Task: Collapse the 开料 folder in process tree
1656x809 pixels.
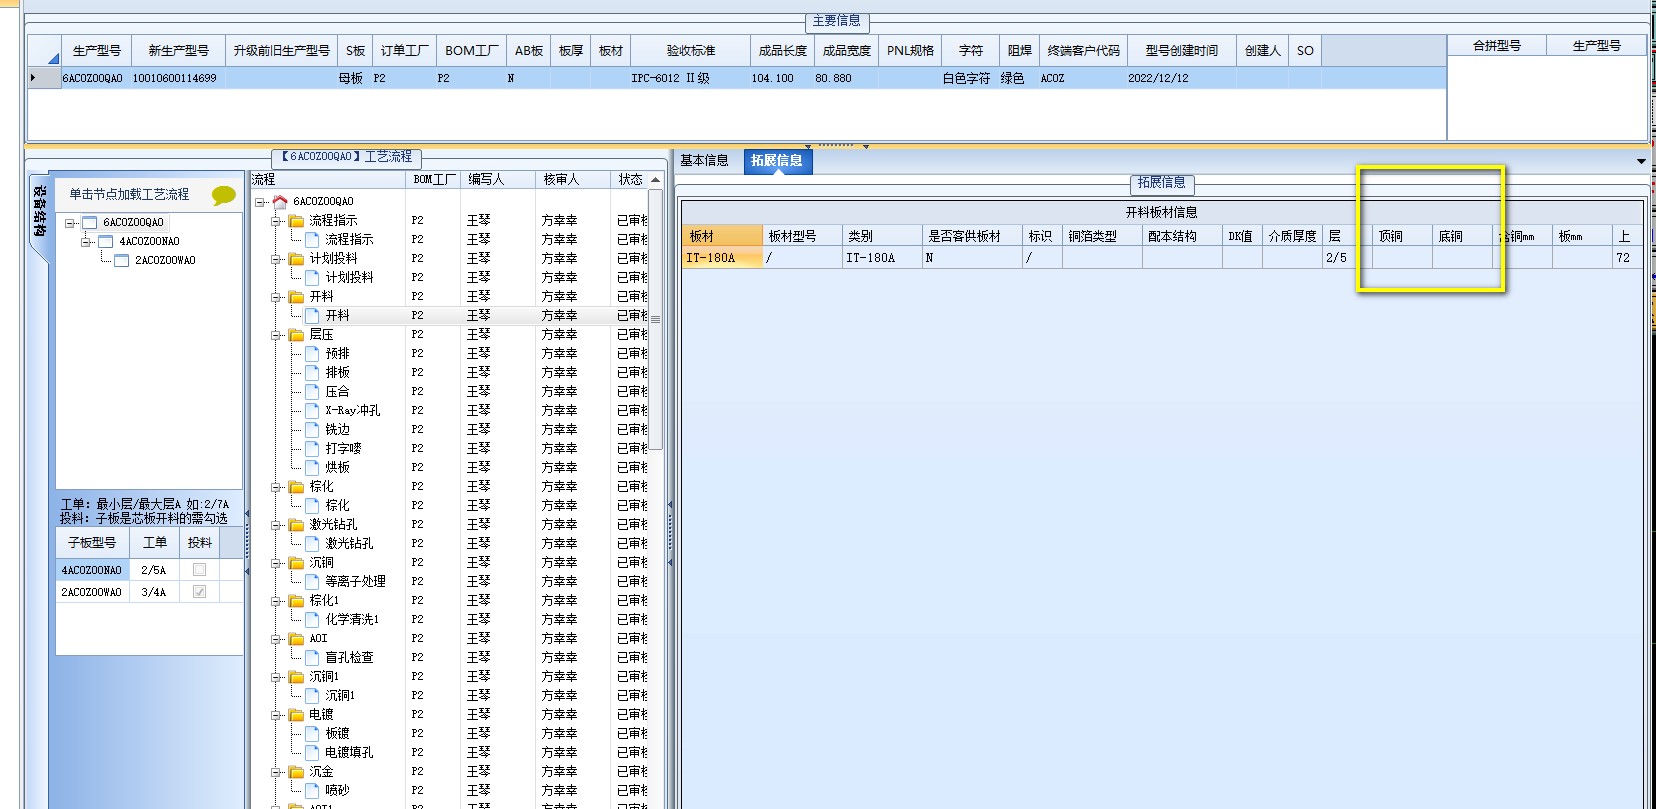Action: click(276, 297)
